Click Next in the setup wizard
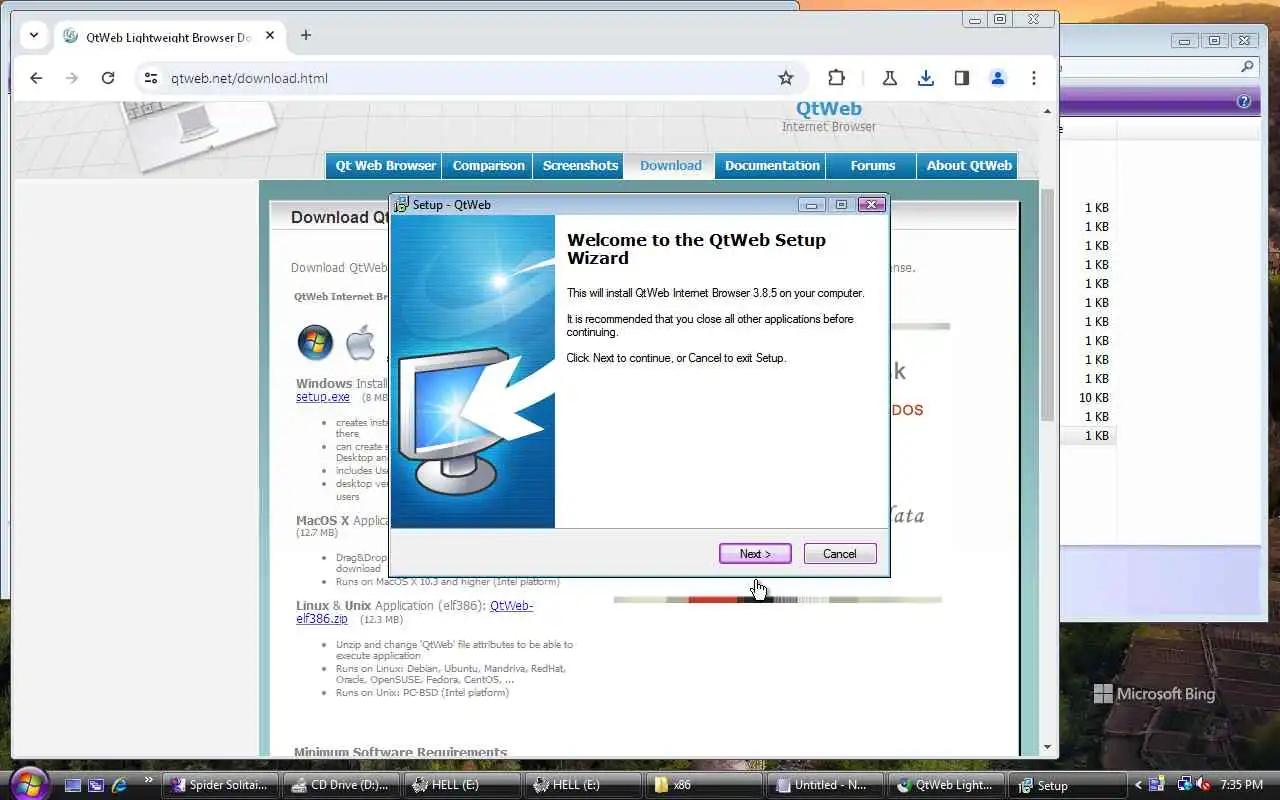 point(755,554)
